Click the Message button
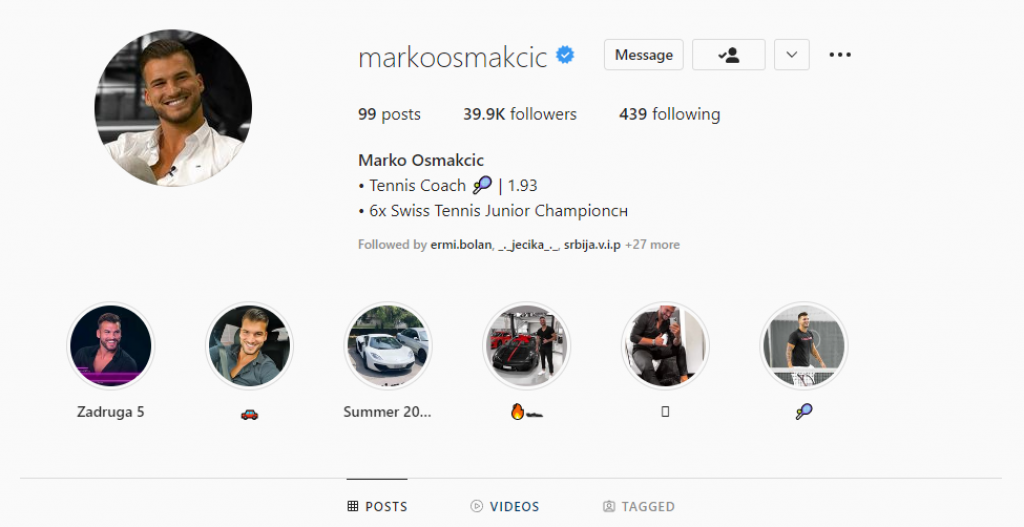The image size is (1024, 527). click(643, 55)
